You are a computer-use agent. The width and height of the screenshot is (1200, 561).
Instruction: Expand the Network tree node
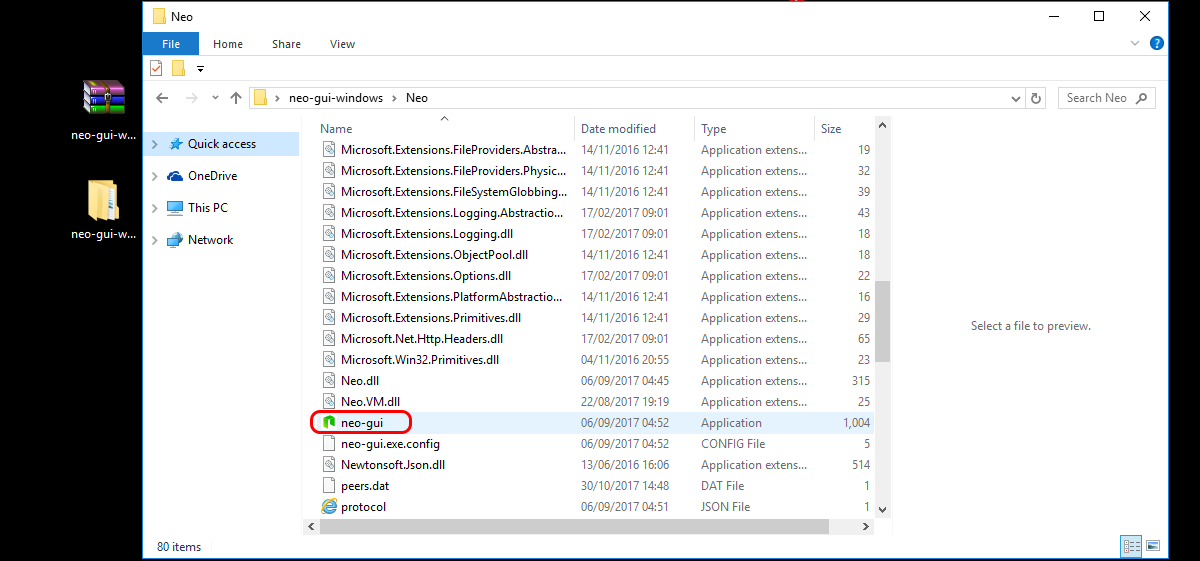154,240
